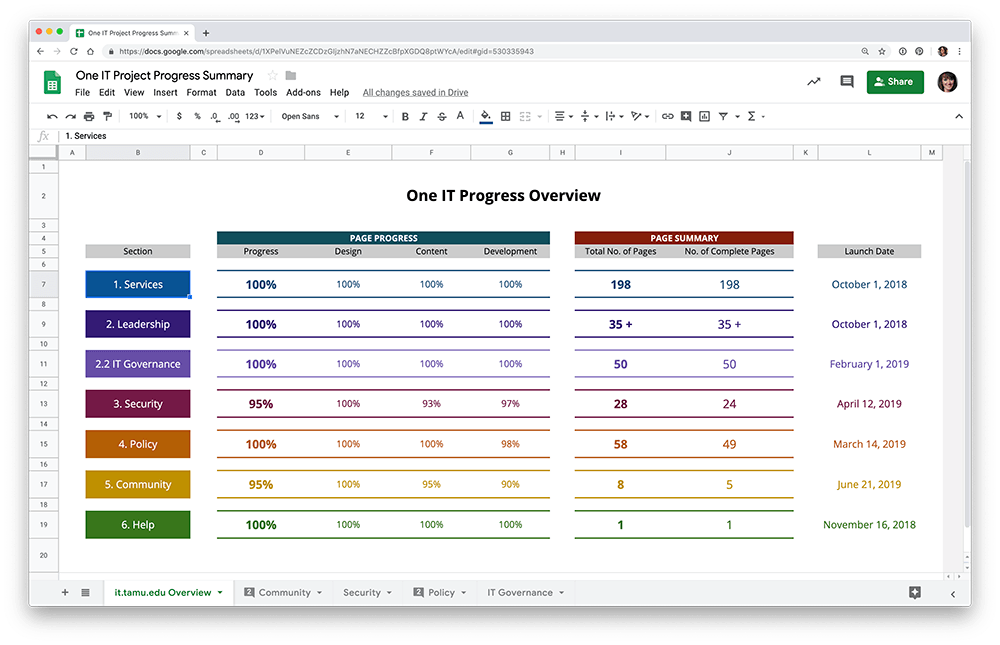Insert a chart
The height and width of the screenshot is (645, 1000).
[x=705, y=116]
